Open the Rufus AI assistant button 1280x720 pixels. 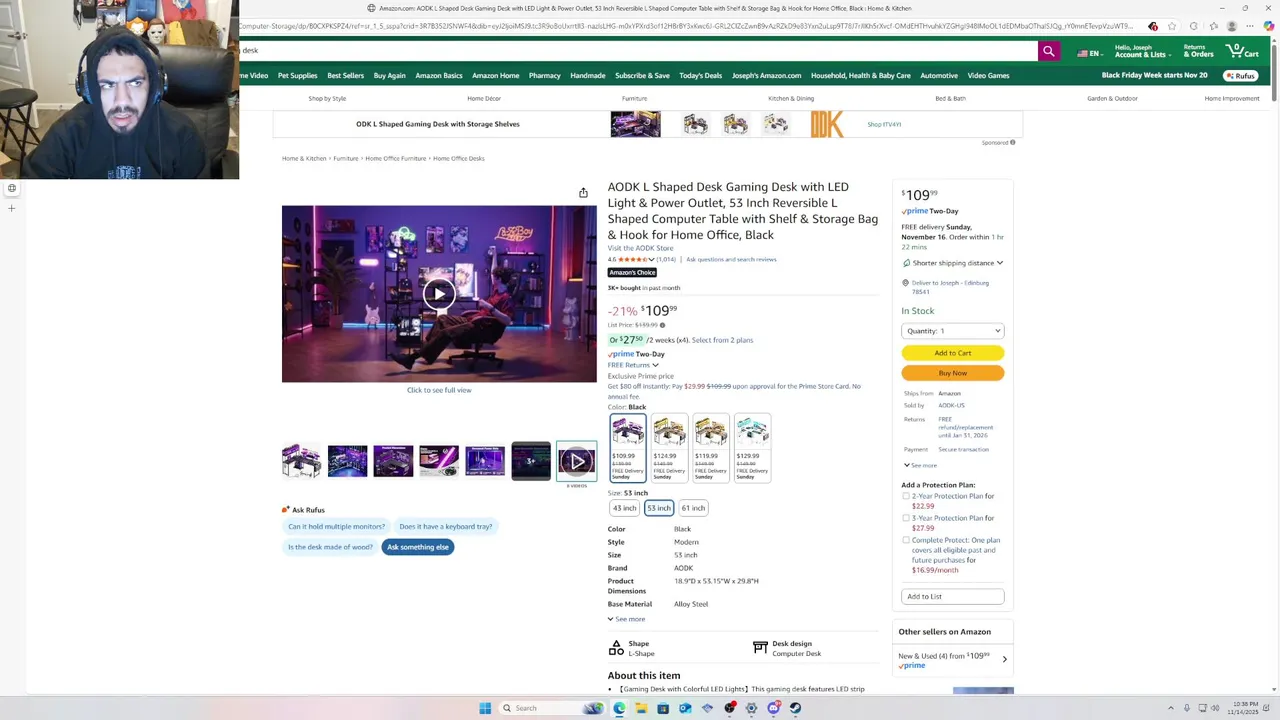(1240, 76)
